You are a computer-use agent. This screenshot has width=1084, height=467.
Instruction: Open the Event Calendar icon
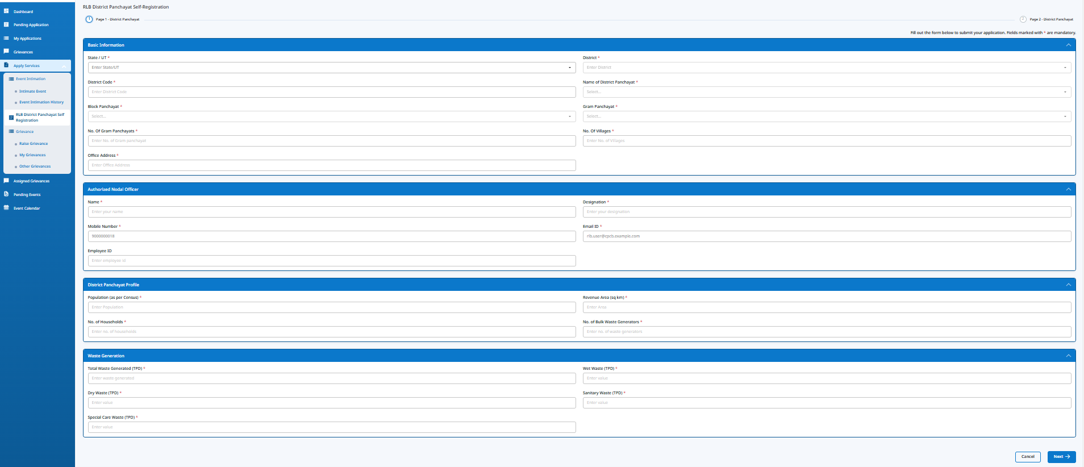6,207
